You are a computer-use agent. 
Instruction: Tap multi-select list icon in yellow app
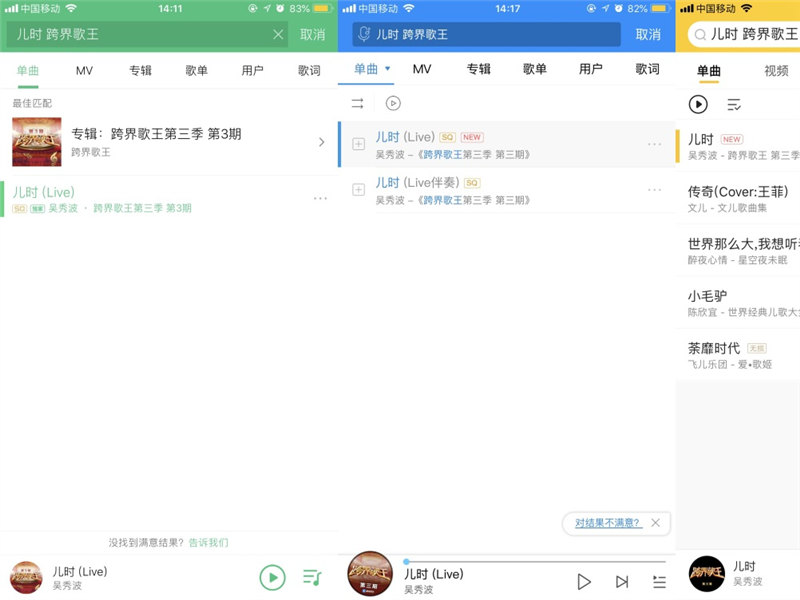734,105
